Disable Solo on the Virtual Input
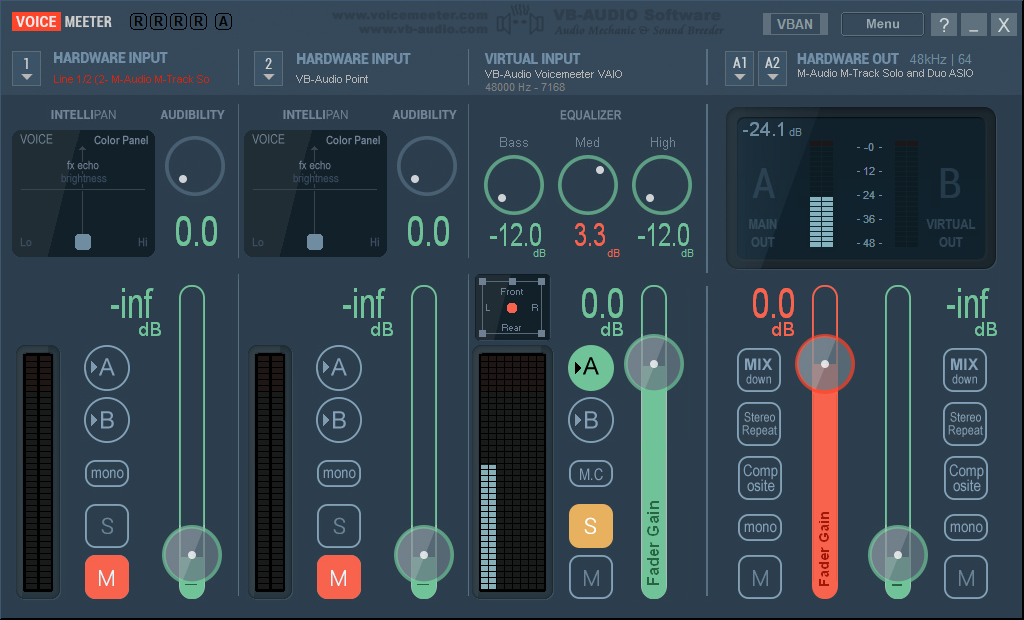The height and width of the screenshot is (620, 1024). [590, 526]
